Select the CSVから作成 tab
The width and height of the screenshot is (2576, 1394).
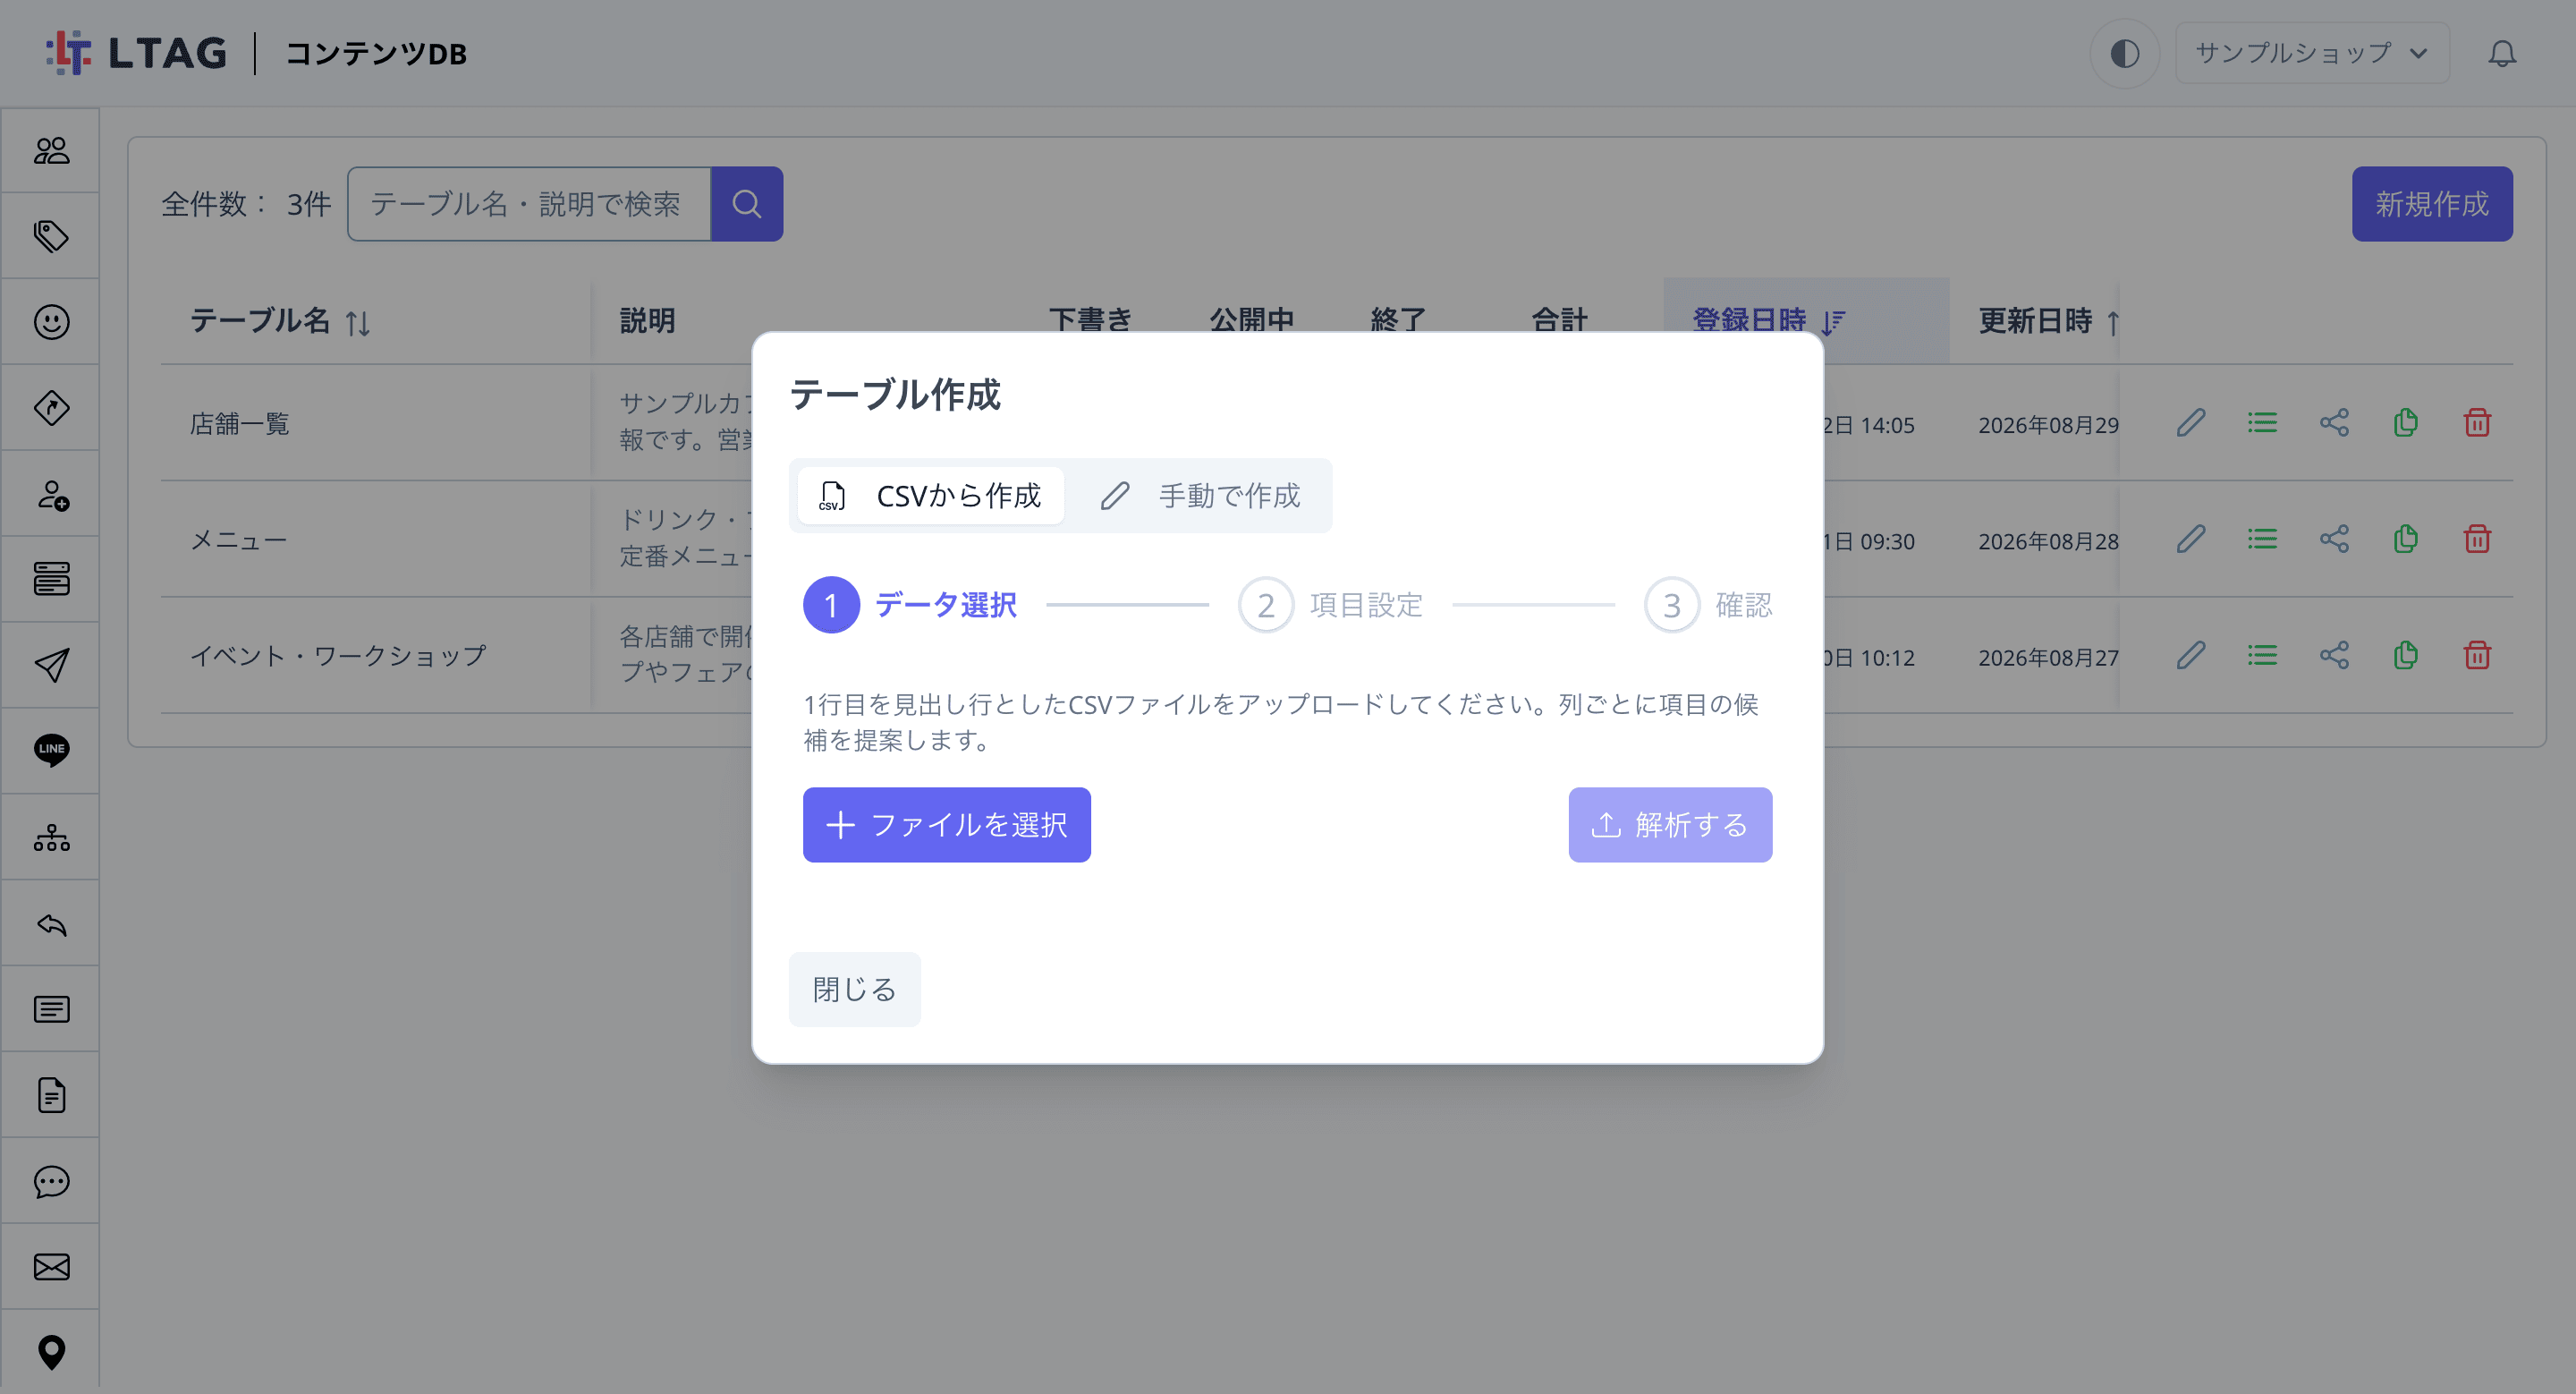[x=931, y=496]
